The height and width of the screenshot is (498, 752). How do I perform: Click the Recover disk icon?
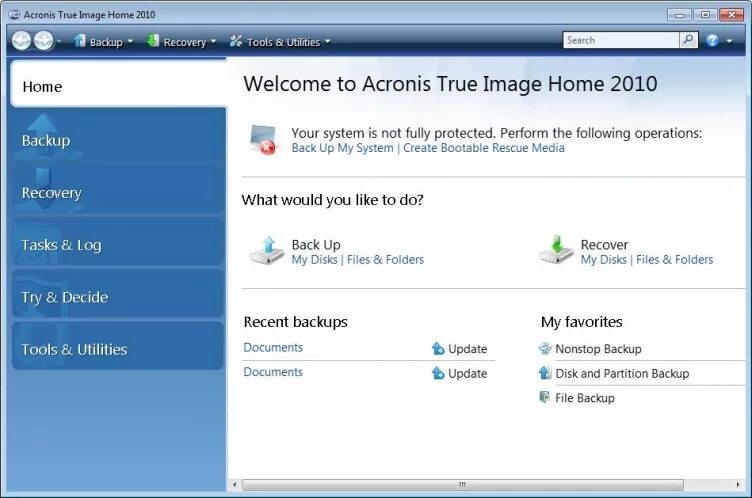tap(556, 250)
